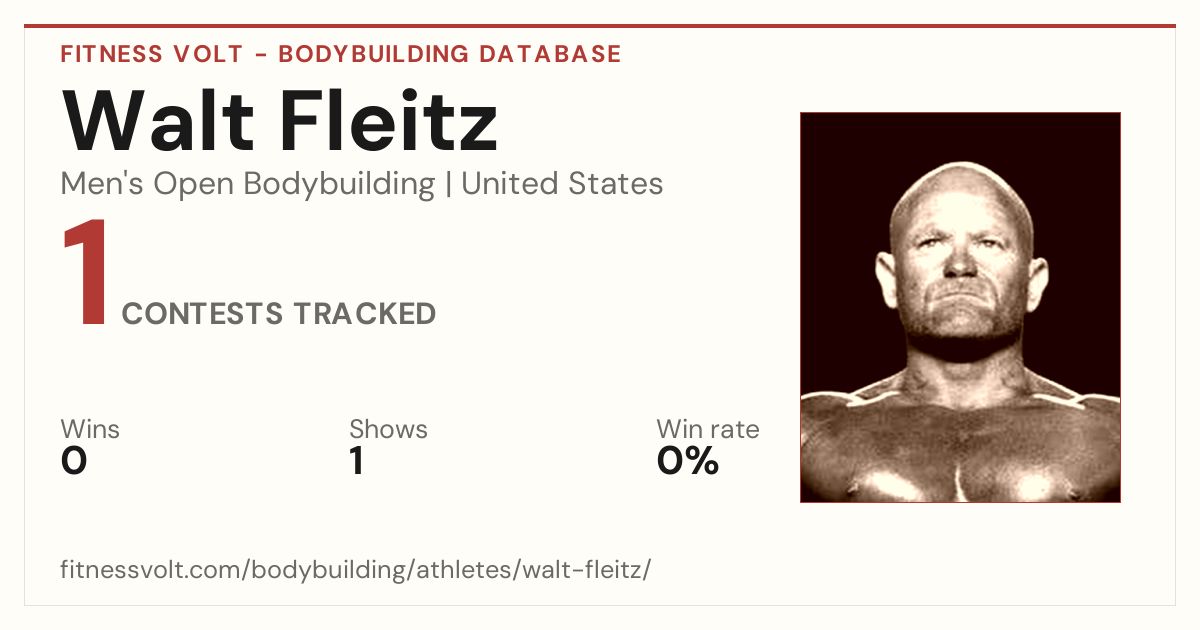Click the 0% win rate value
The height and width of the screenshot is (630, 1200).
(x=688, y=461)
